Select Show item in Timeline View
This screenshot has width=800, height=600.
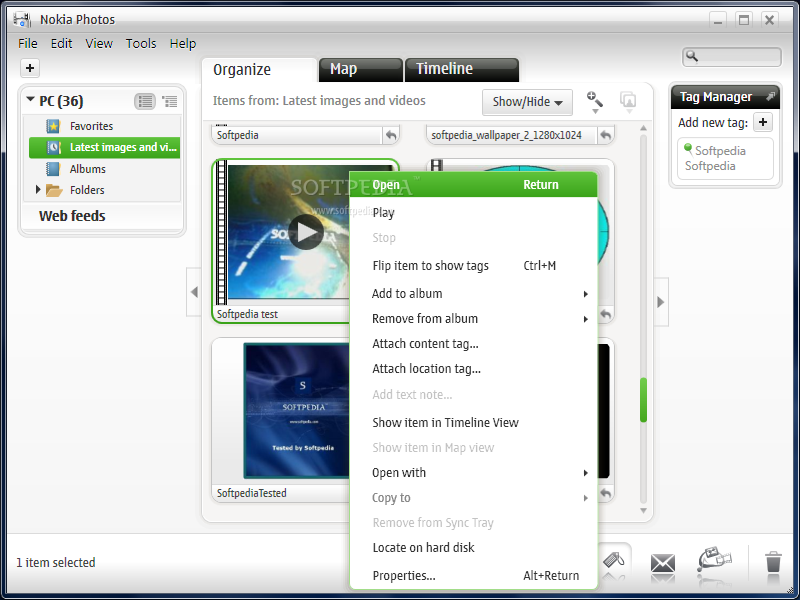473,422
